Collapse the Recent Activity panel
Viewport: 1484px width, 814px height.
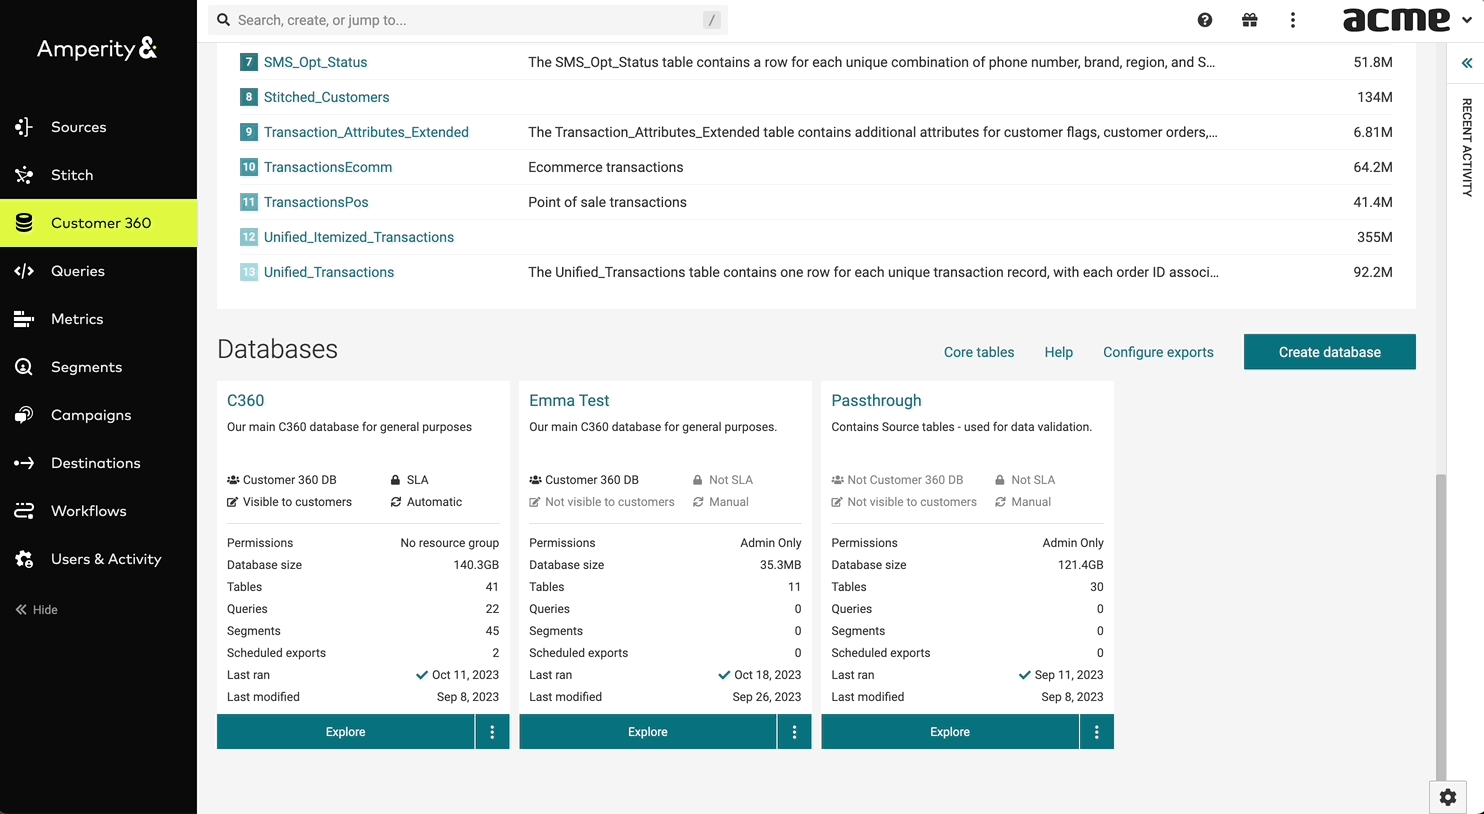(1464, 62)
